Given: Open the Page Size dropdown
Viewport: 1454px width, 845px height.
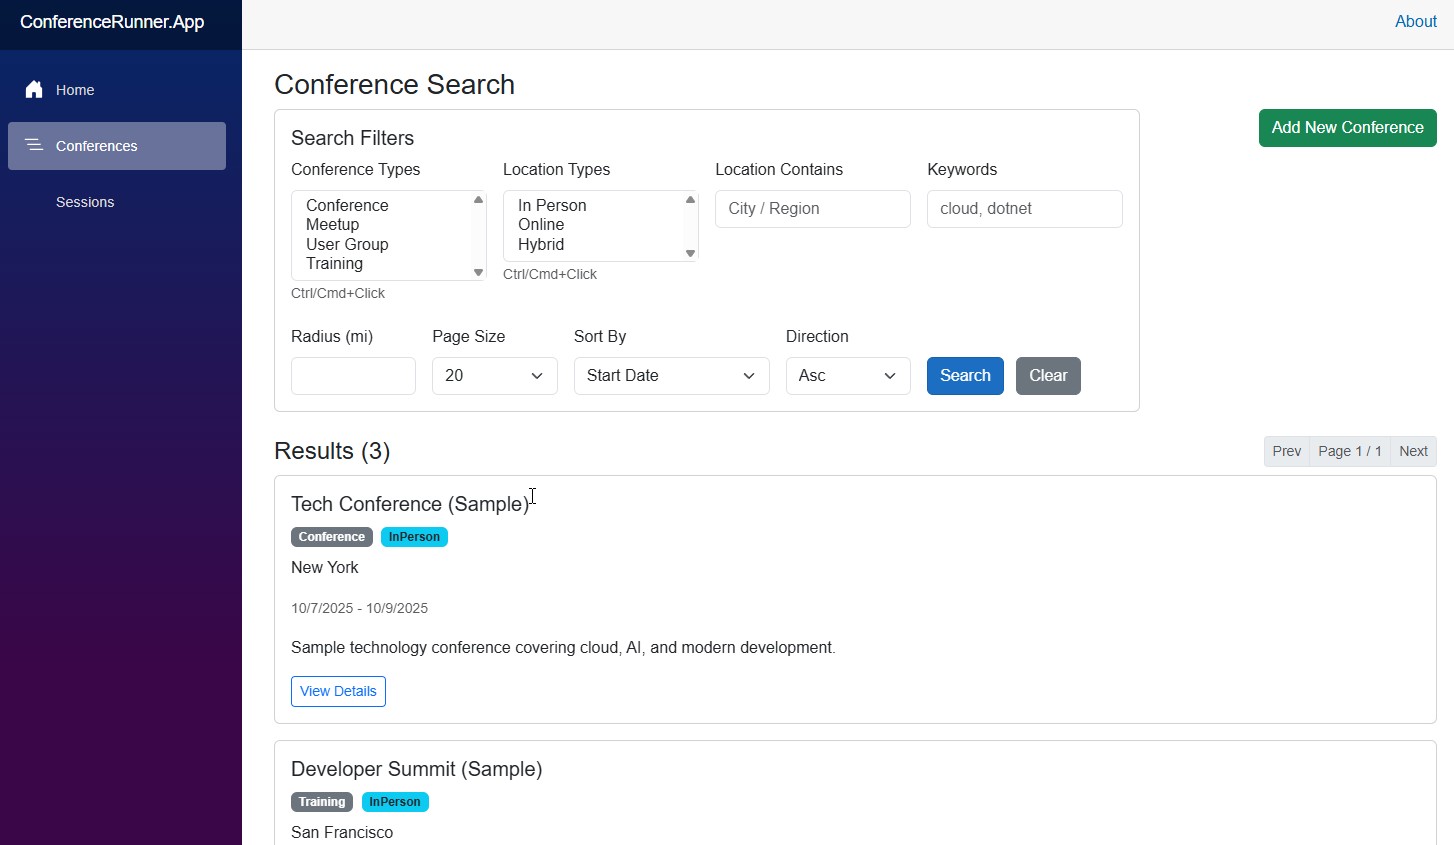Looking at the screenshot, I should tap(494, 376).
